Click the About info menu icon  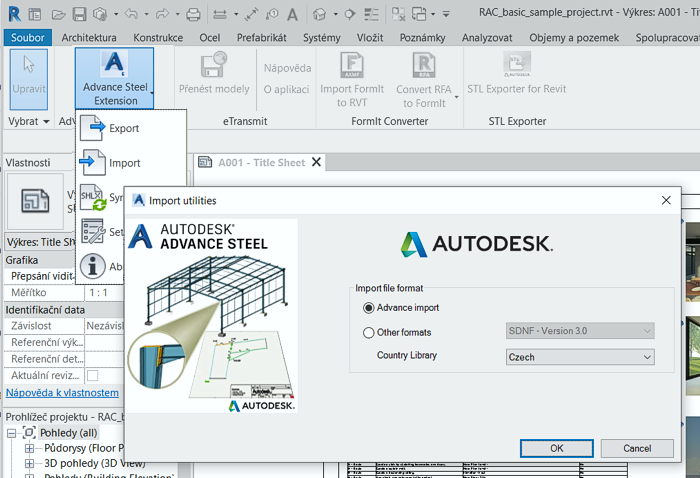92,266
